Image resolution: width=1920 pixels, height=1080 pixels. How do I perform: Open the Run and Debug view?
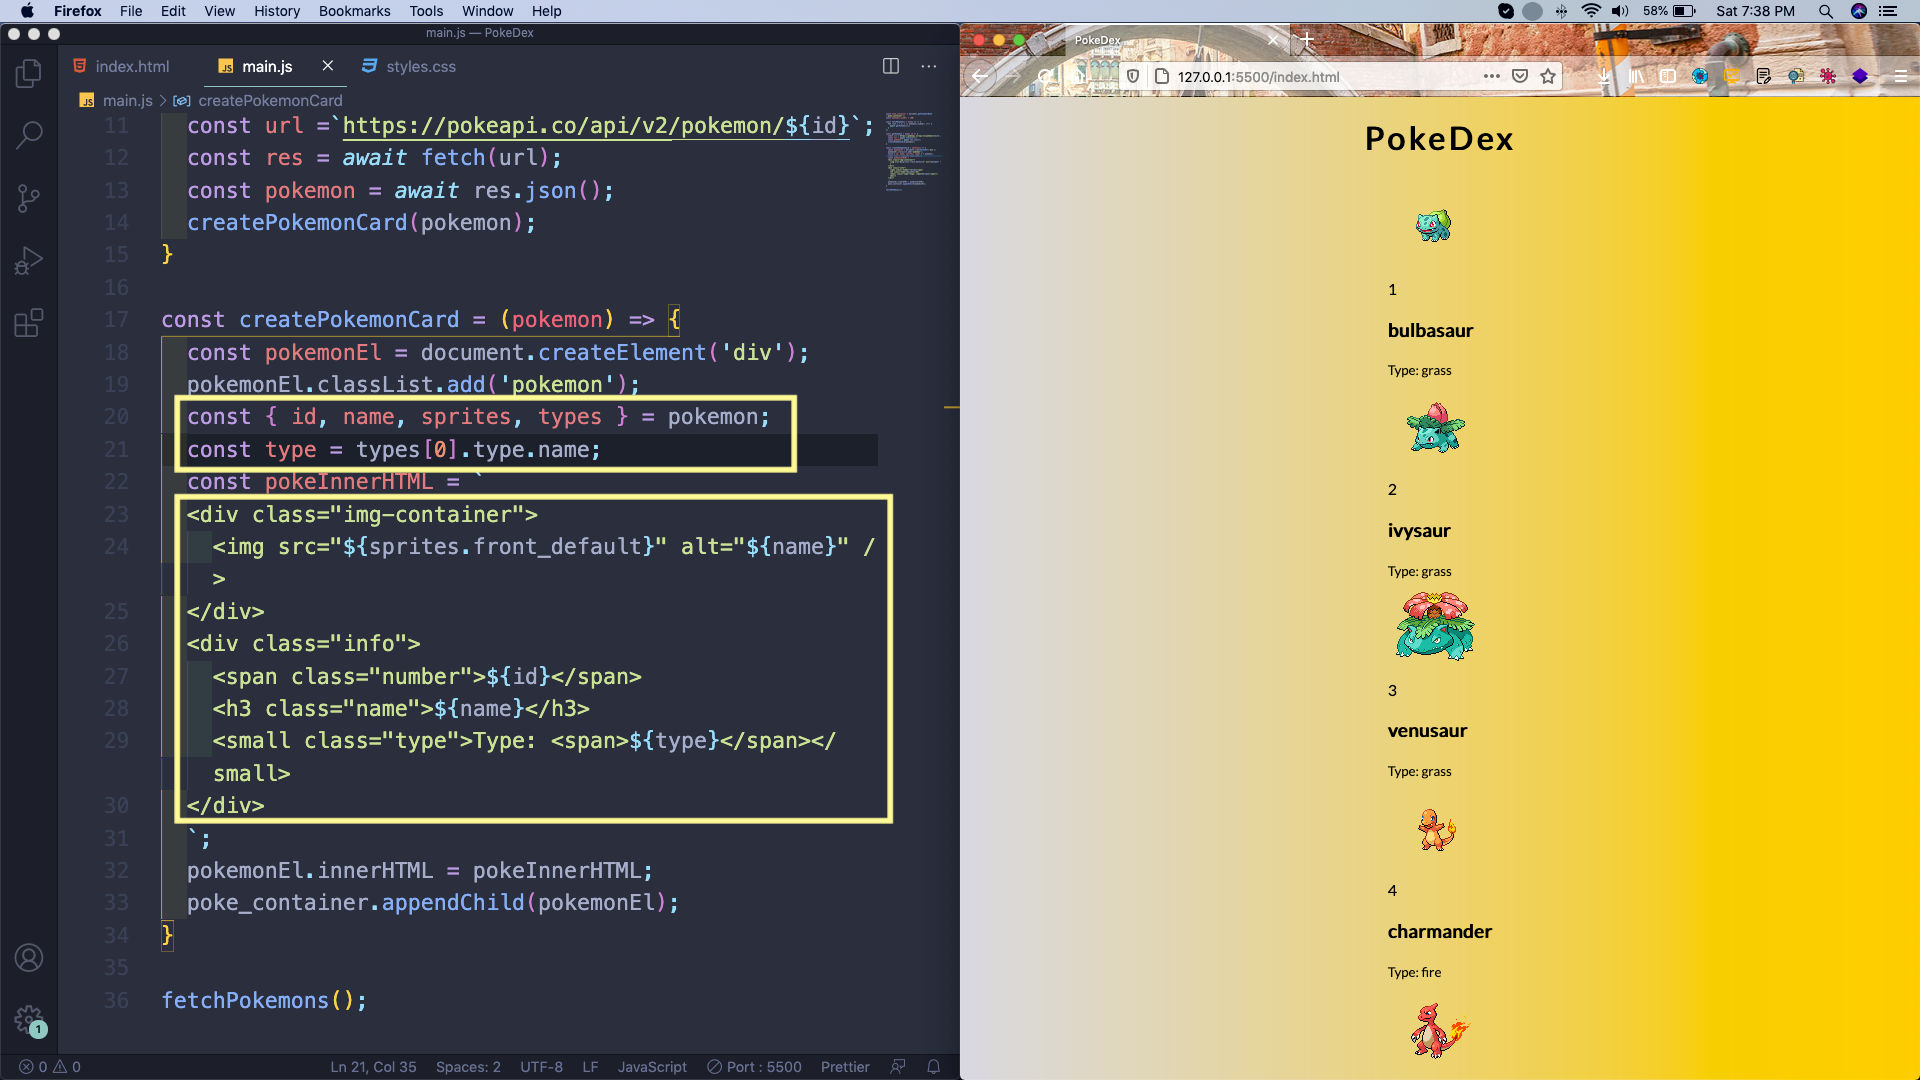(29, 261)
